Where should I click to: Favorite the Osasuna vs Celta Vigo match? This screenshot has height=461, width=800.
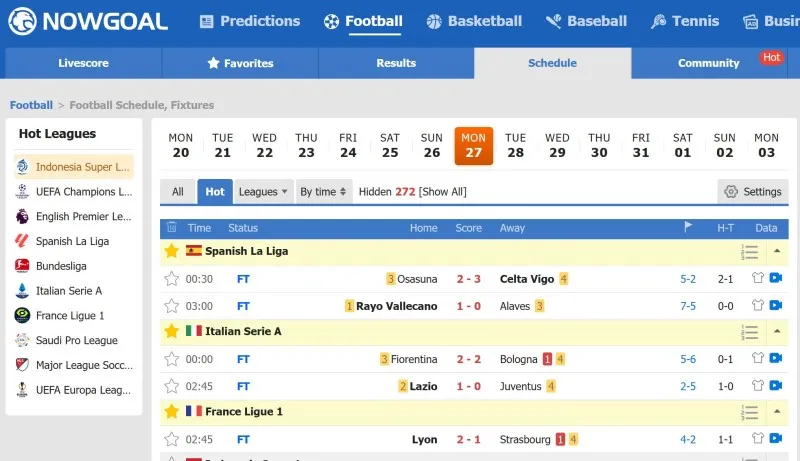(172, 279)
